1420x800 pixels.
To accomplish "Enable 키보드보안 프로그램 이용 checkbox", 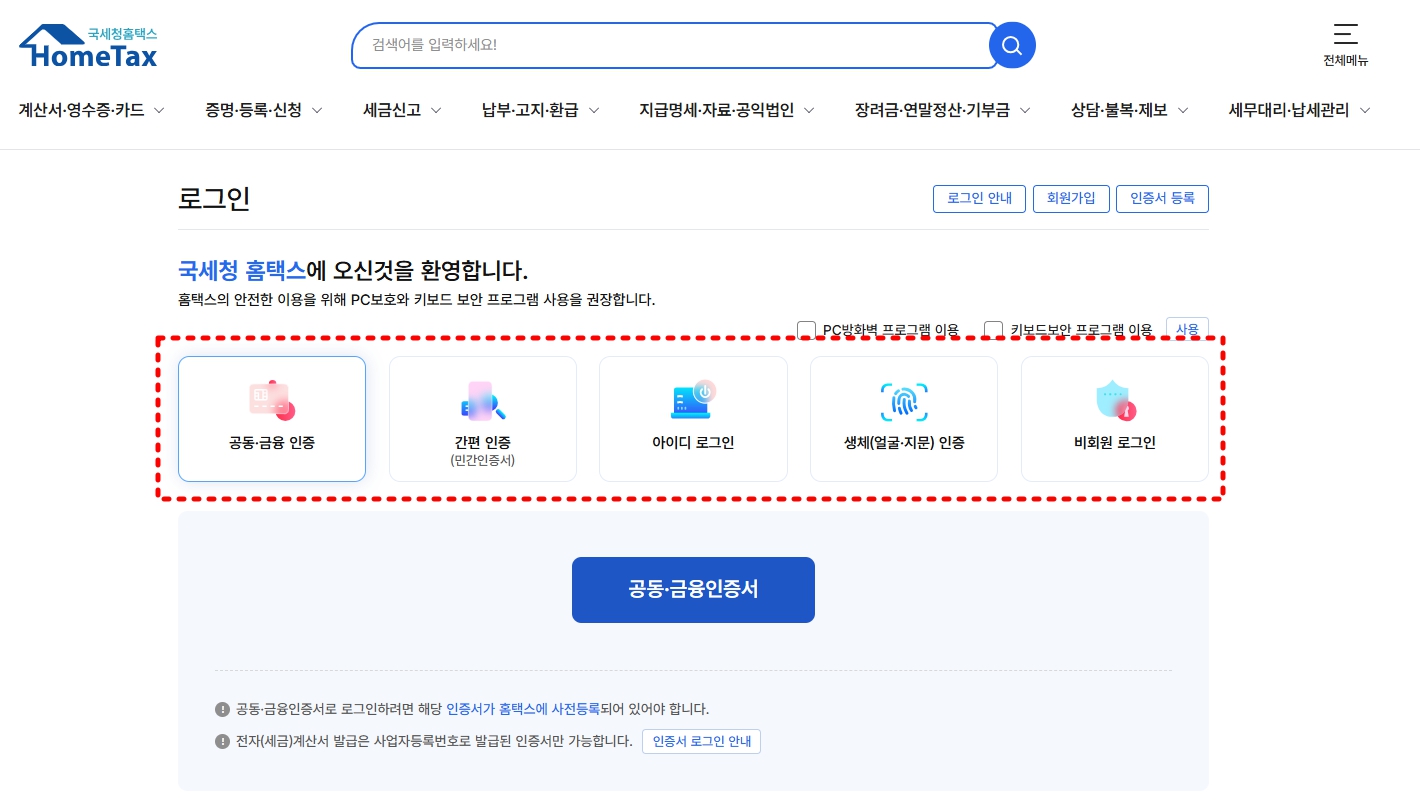I will [993, 330].
